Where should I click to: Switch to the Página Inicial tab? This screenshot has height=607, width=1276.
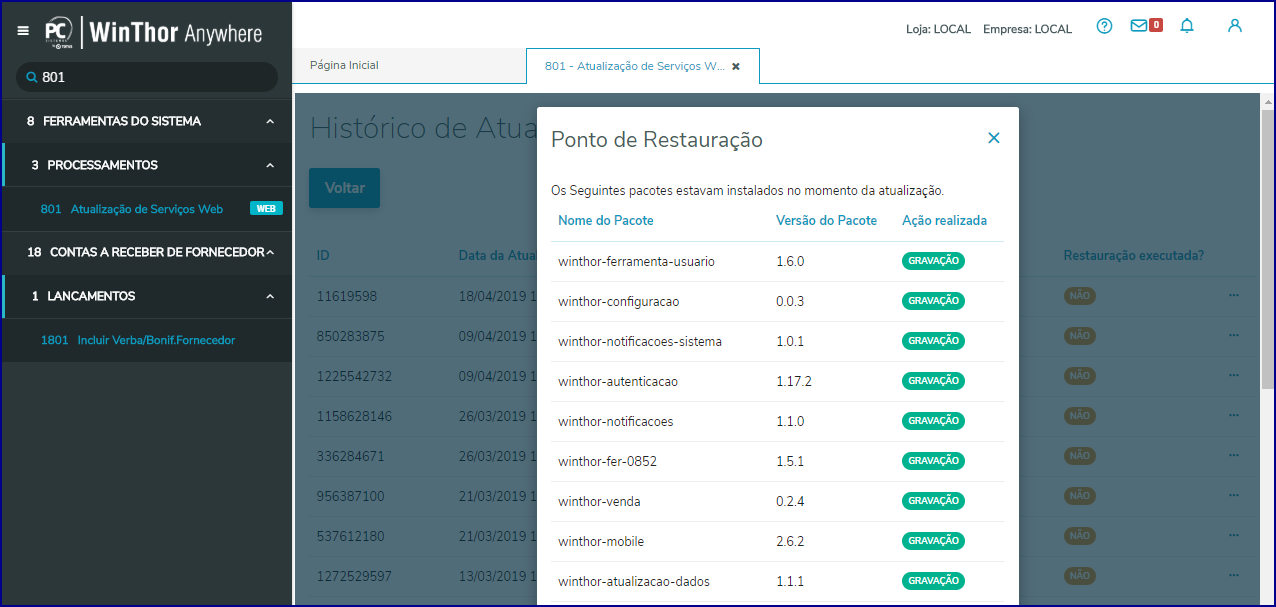[344, 65]
